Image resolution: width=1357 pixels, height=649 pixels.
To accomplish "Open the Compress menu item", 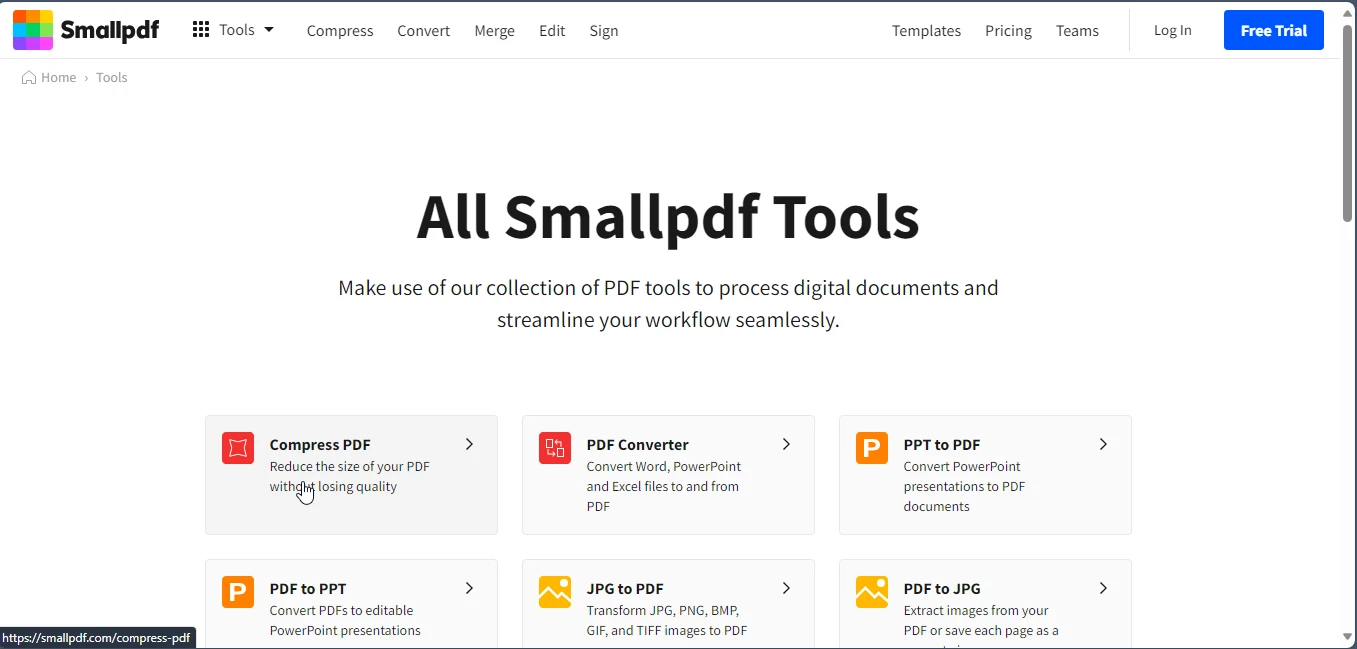I will tap(340, 31).
